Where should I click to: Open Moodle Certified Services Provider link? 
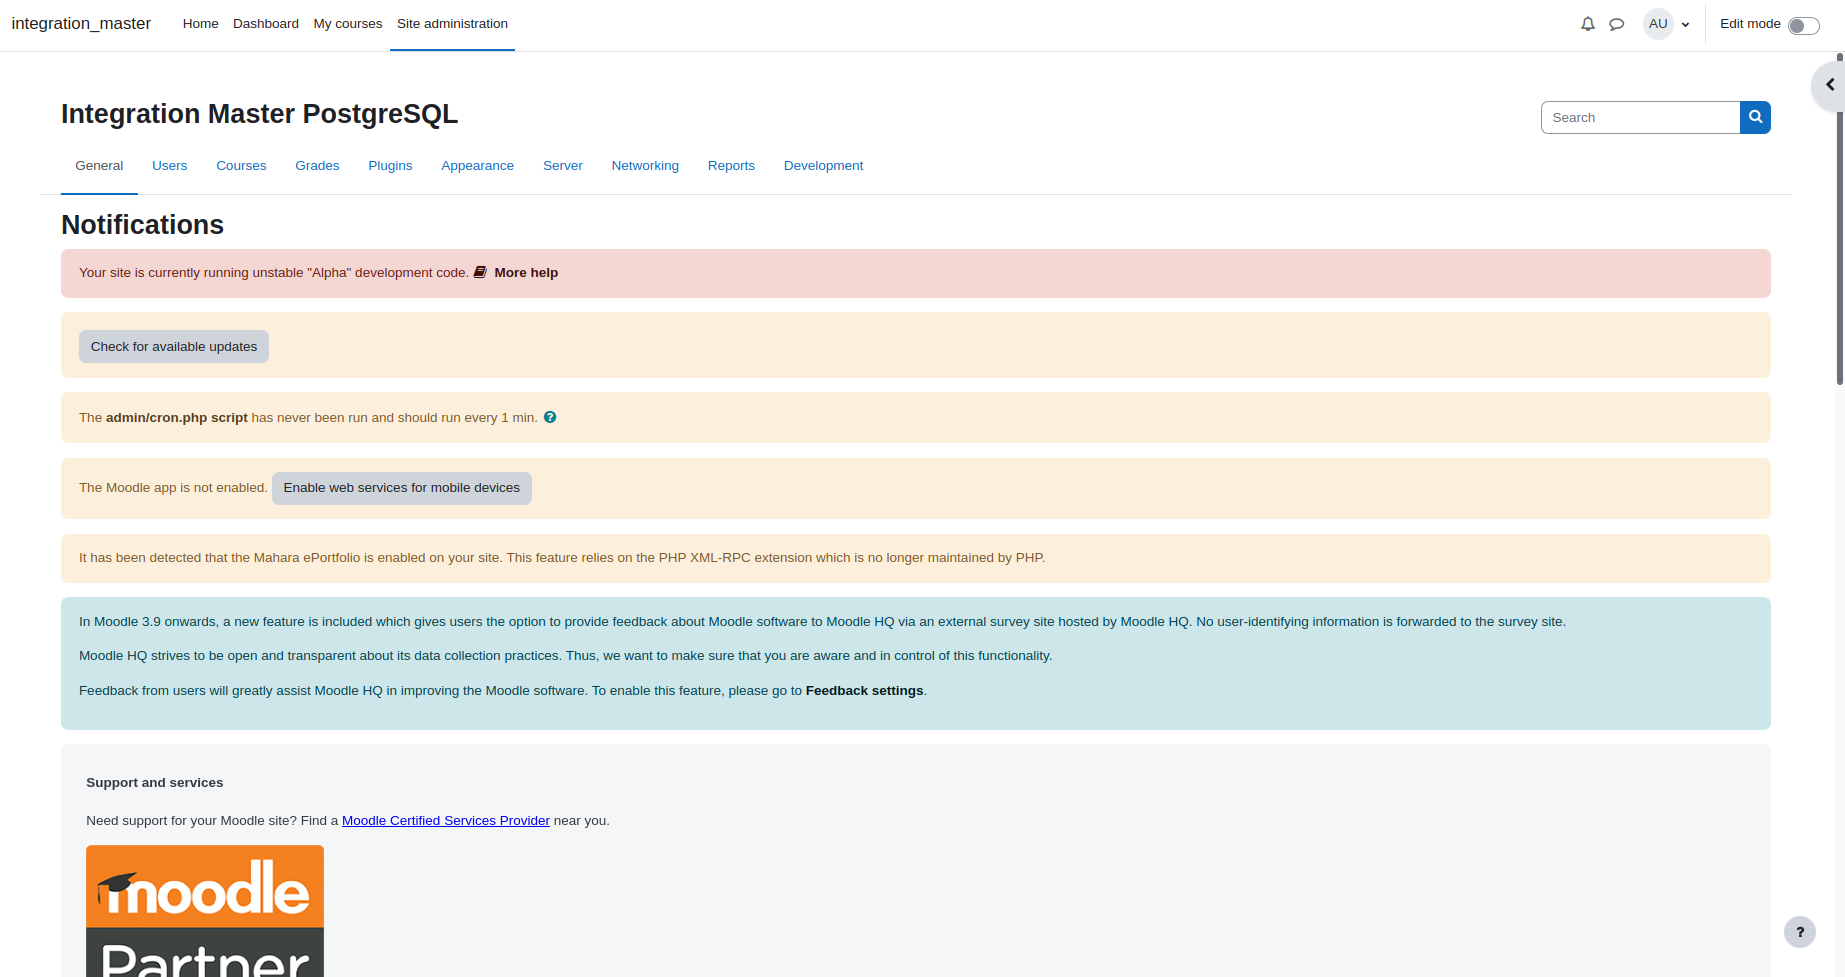click(446, 821)
